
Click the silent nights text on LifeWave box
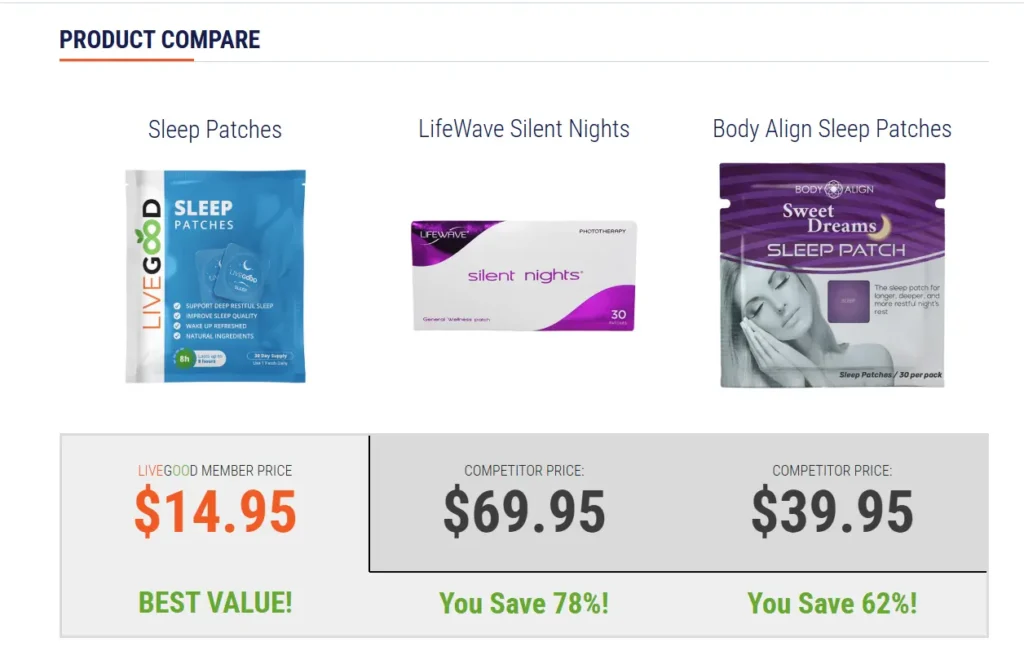click(525, 275)
